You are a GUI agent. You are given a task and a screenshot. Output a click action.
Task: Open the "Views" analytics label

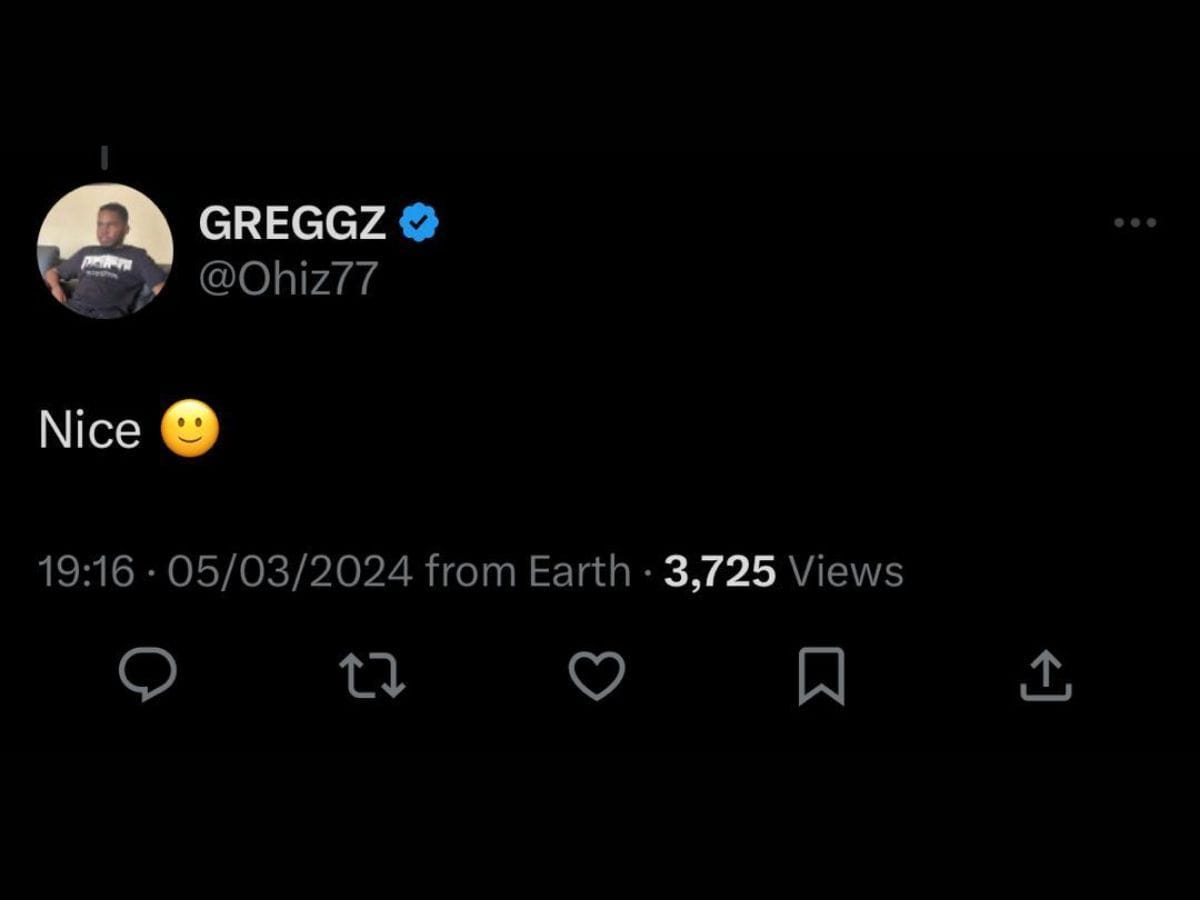[846, 572]
